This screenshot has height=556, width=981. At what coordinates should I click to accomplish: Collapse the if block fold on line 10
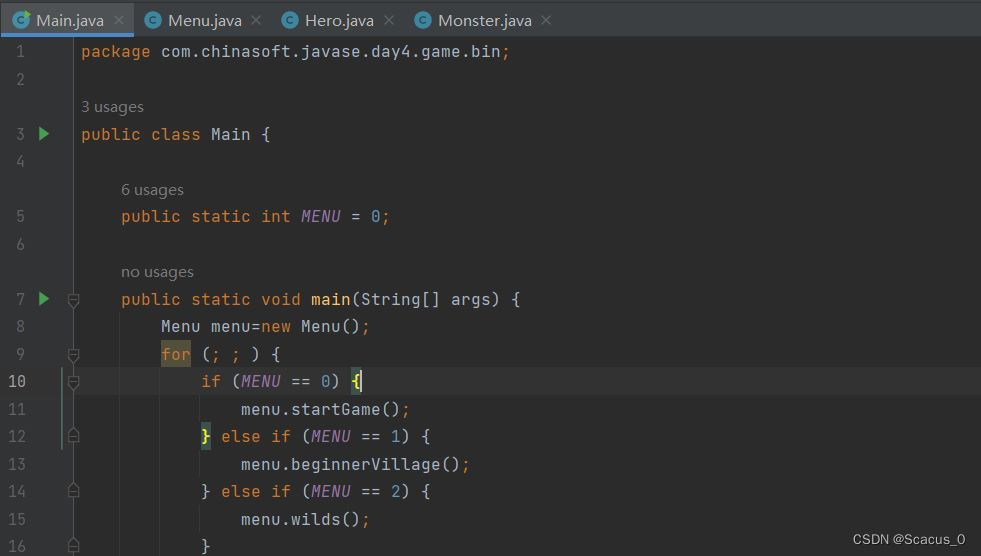click(73, 382)
